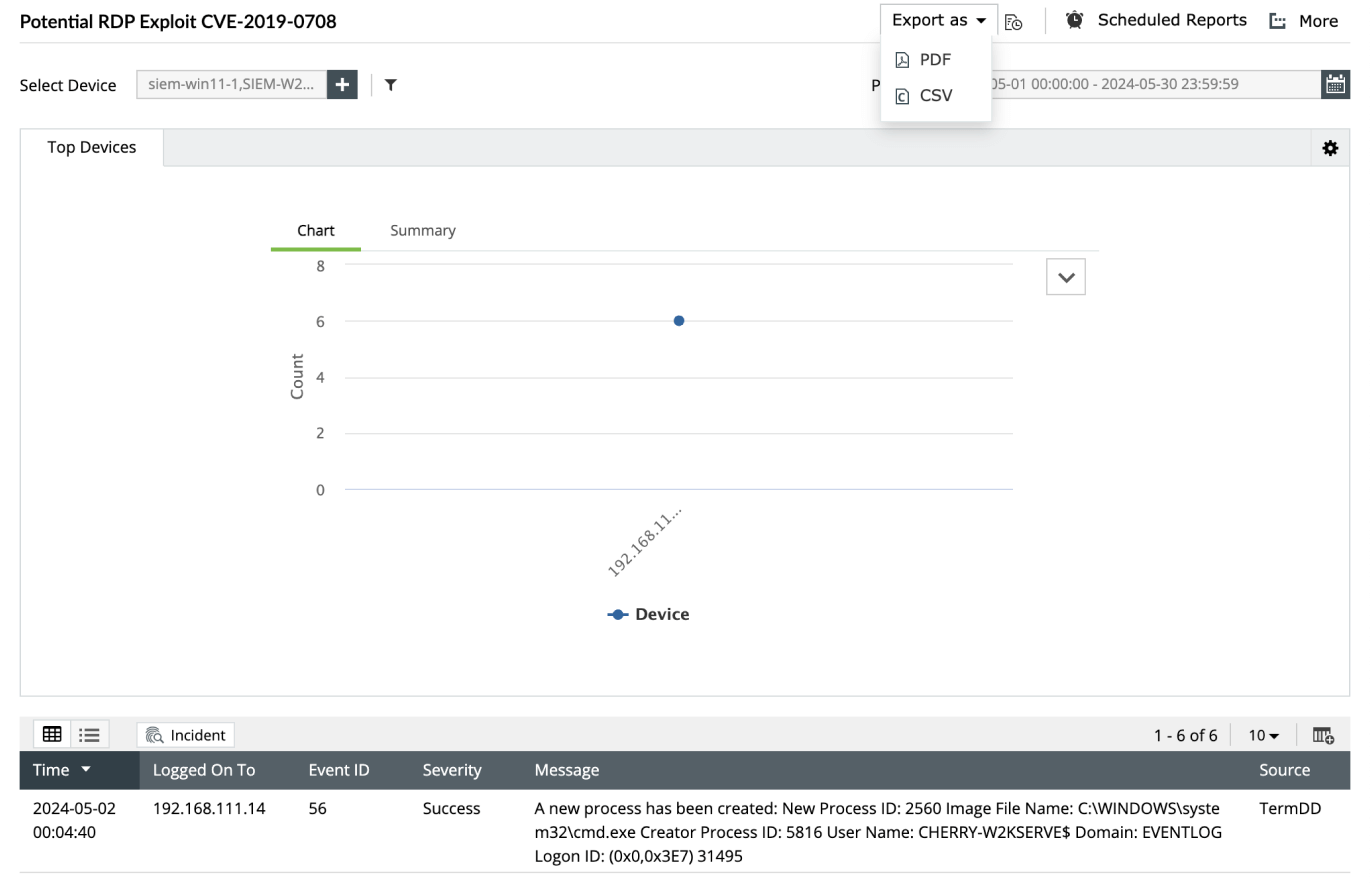The image size is (1370, 885).
Task: Expand the More menu in the header
Action: (1304, 20)
